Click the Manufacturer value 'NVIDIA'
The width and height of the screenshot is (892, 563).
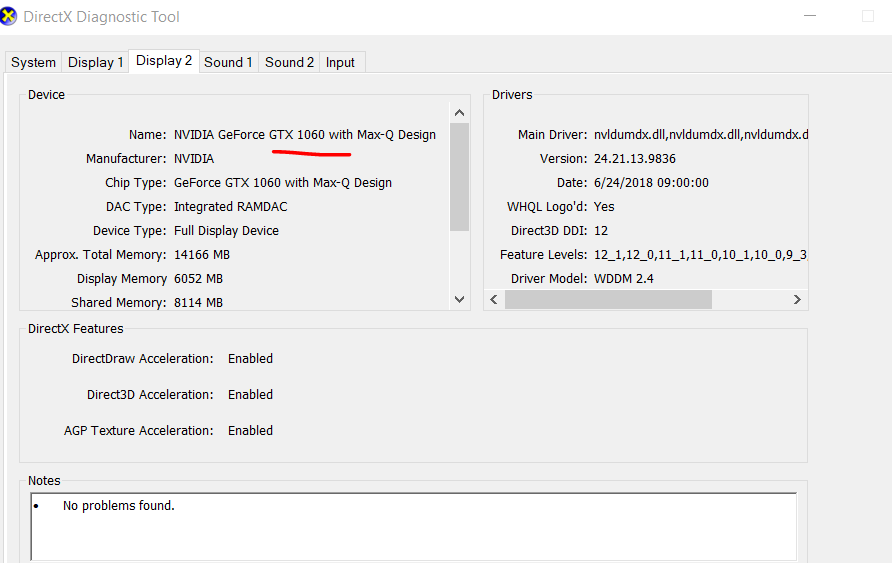click(194, 159)
